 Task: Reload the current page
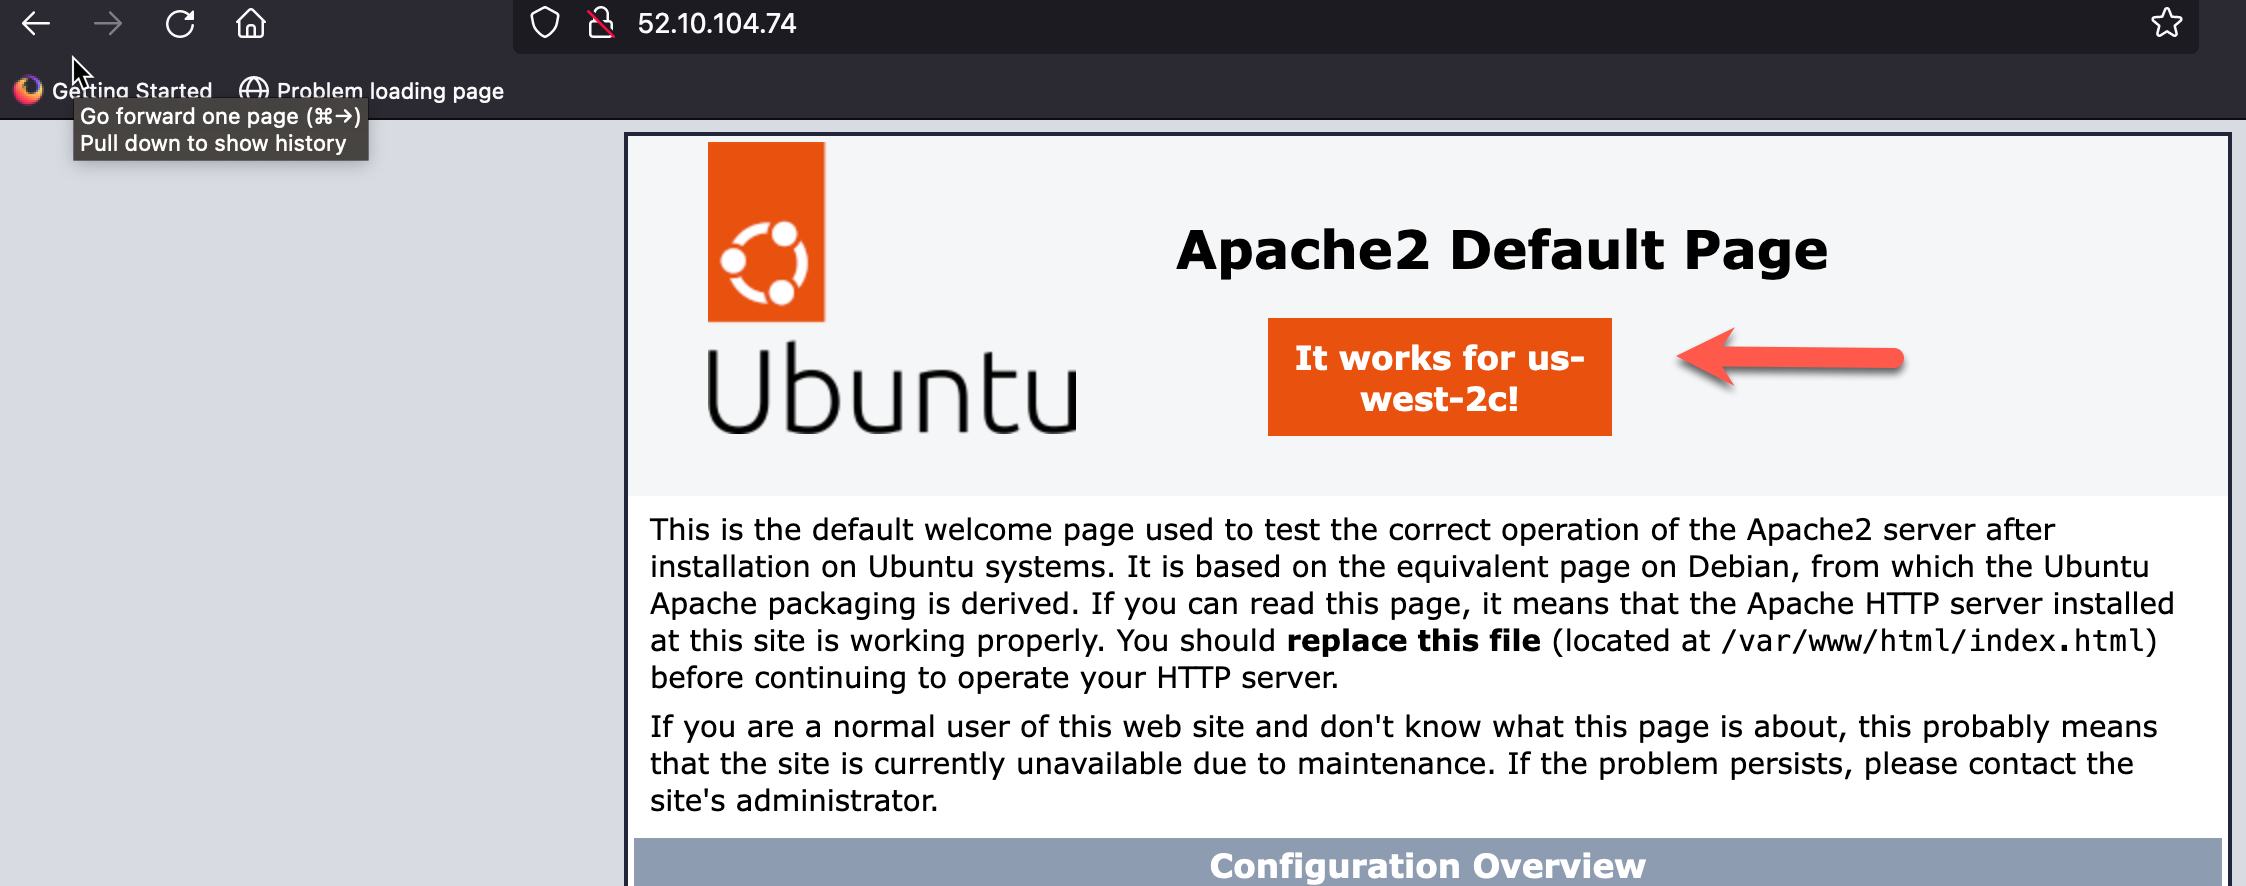coord(180,24)
